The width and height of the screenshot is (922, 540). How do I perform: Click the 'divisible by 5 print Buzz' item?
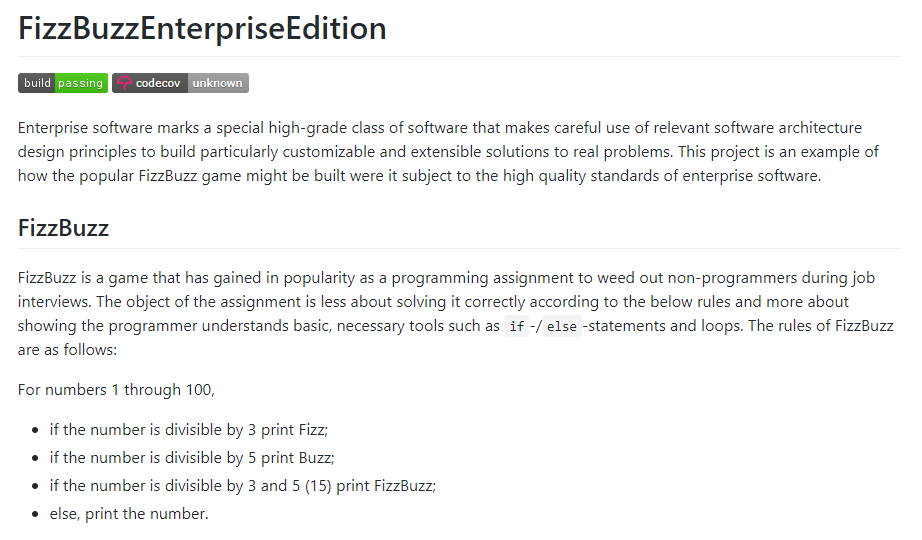192,457
